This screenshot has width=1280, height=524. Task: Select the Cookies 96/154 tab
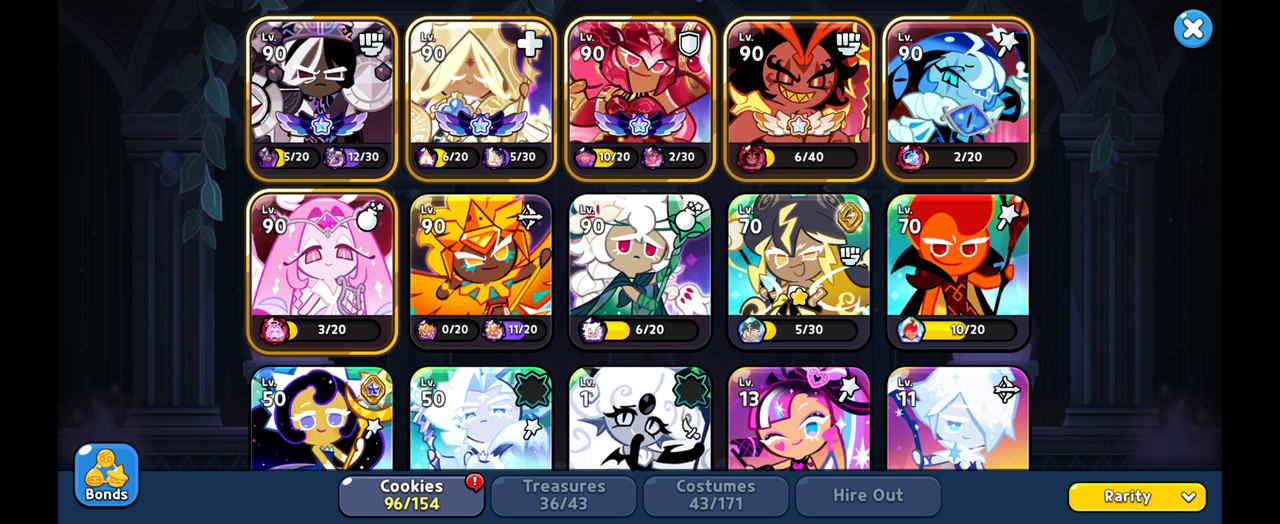[412, 495]
